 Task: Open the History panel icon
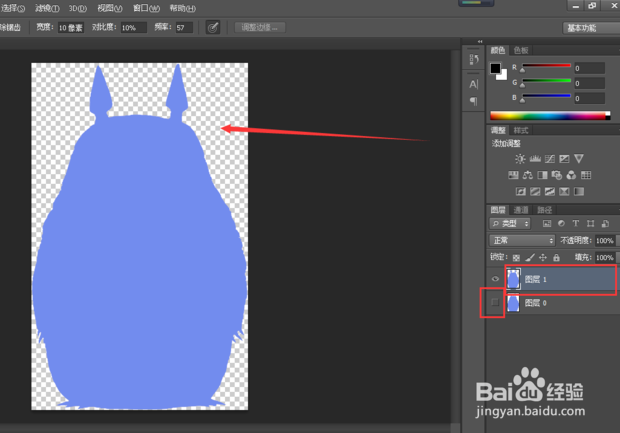(474, 59)
